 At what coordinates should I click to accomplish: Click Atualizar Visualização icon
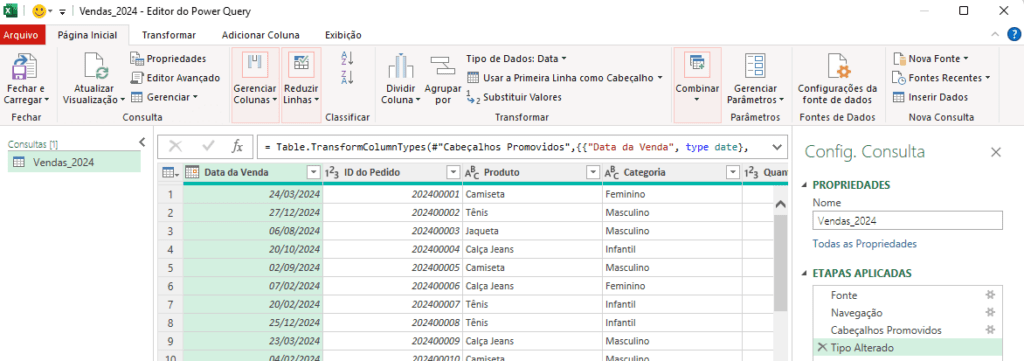[95, 66]
